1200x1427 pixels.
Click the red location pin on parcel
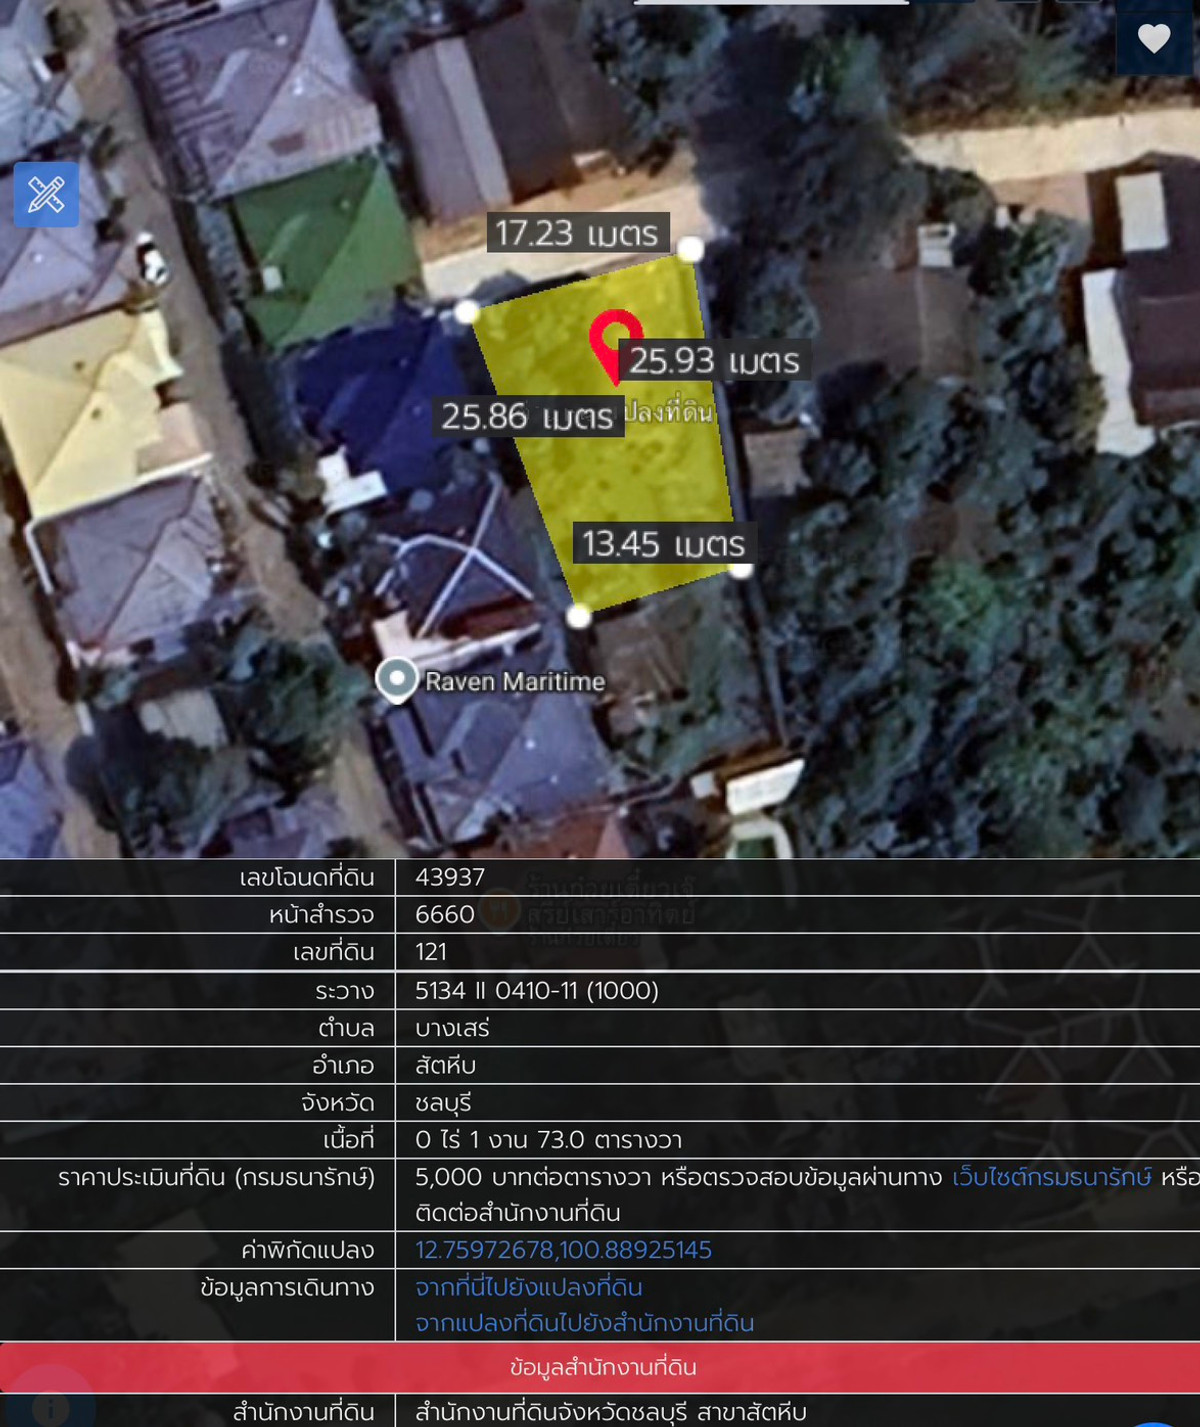pos(614,339)
